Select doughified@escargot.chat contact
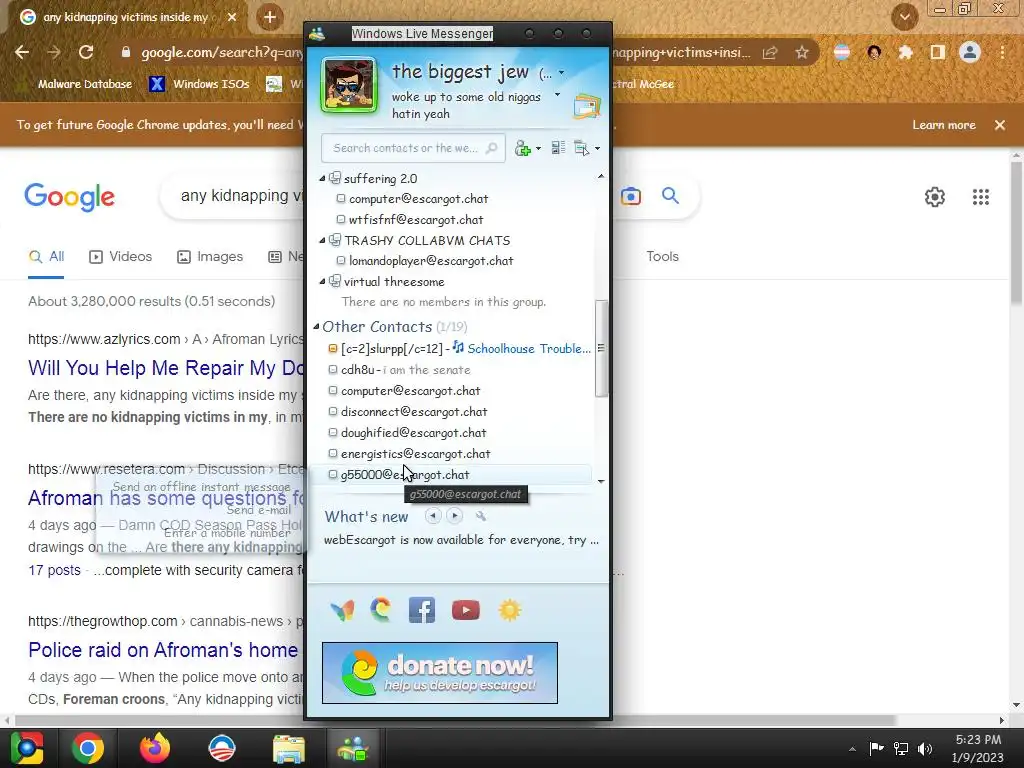This screenshot has height=768, width=1024. tap(413, 432)
